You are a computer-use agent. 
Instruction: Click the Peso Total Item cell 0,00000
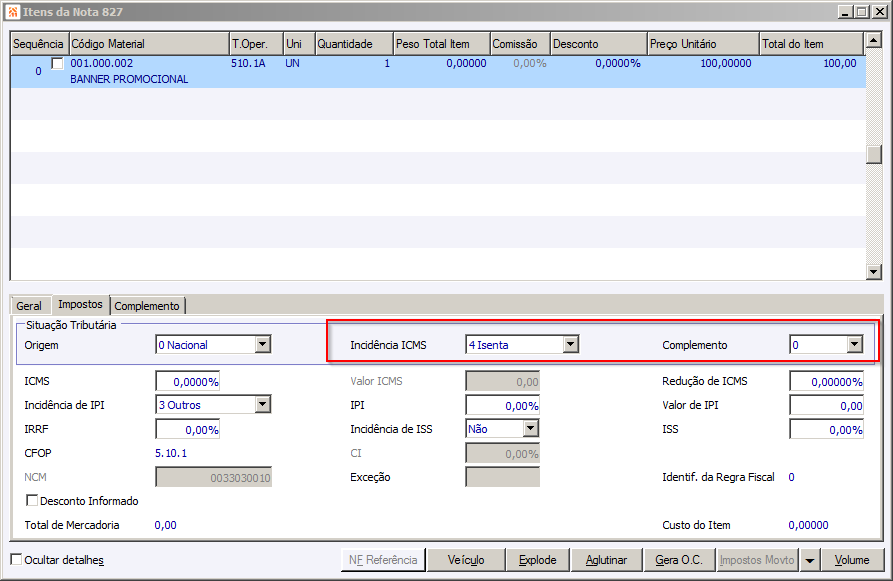[x=466, y=63]
